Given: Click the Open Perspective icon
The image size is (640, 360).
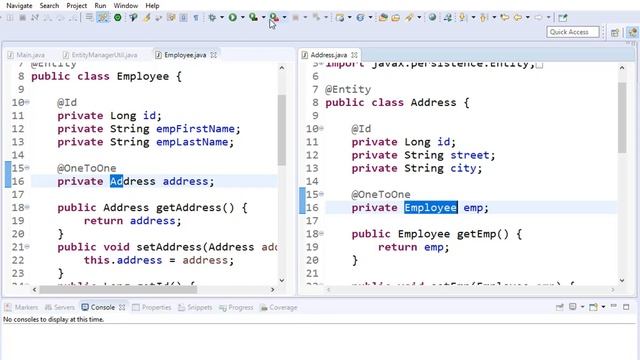Looking at the screenshot, I should (x=615, y=32).
